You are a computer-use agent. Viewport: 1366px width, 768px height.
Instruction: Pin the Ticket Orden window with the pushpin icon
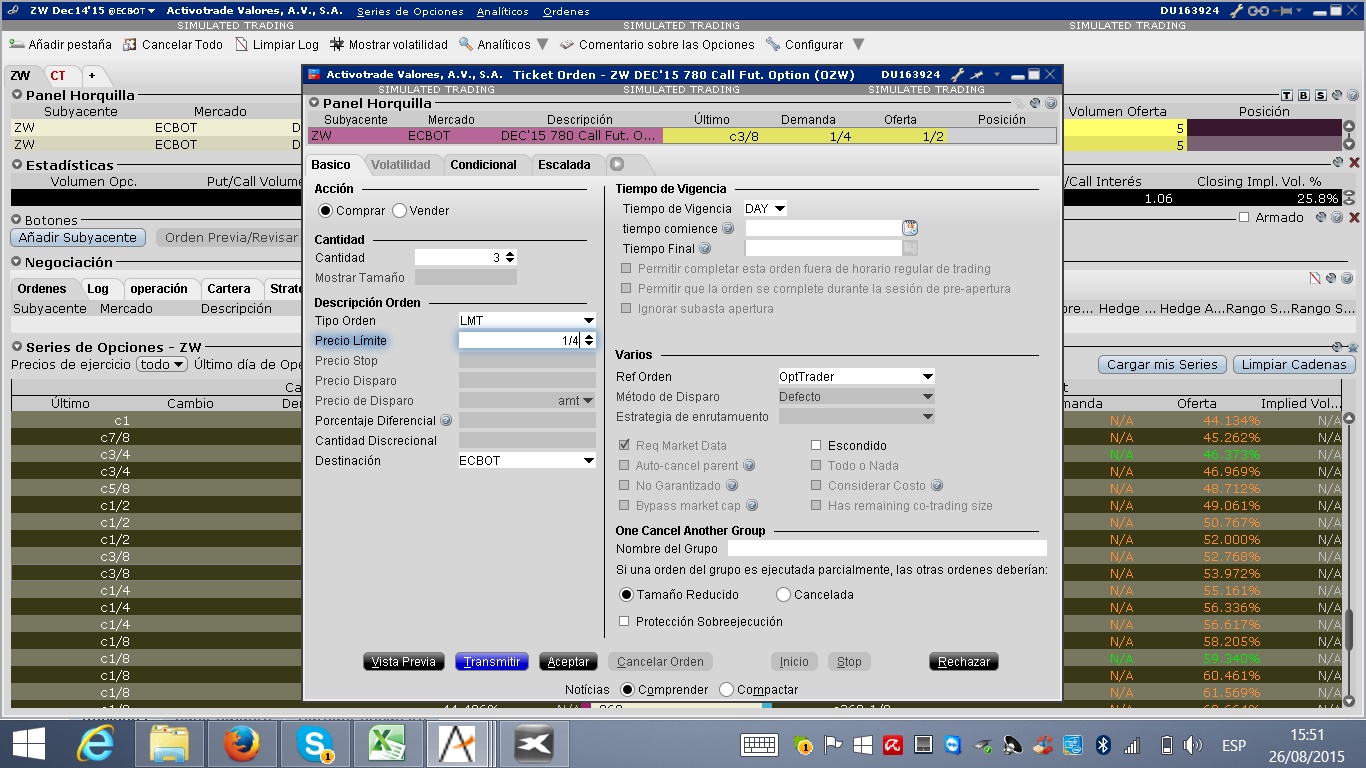(x=976, y=75)
